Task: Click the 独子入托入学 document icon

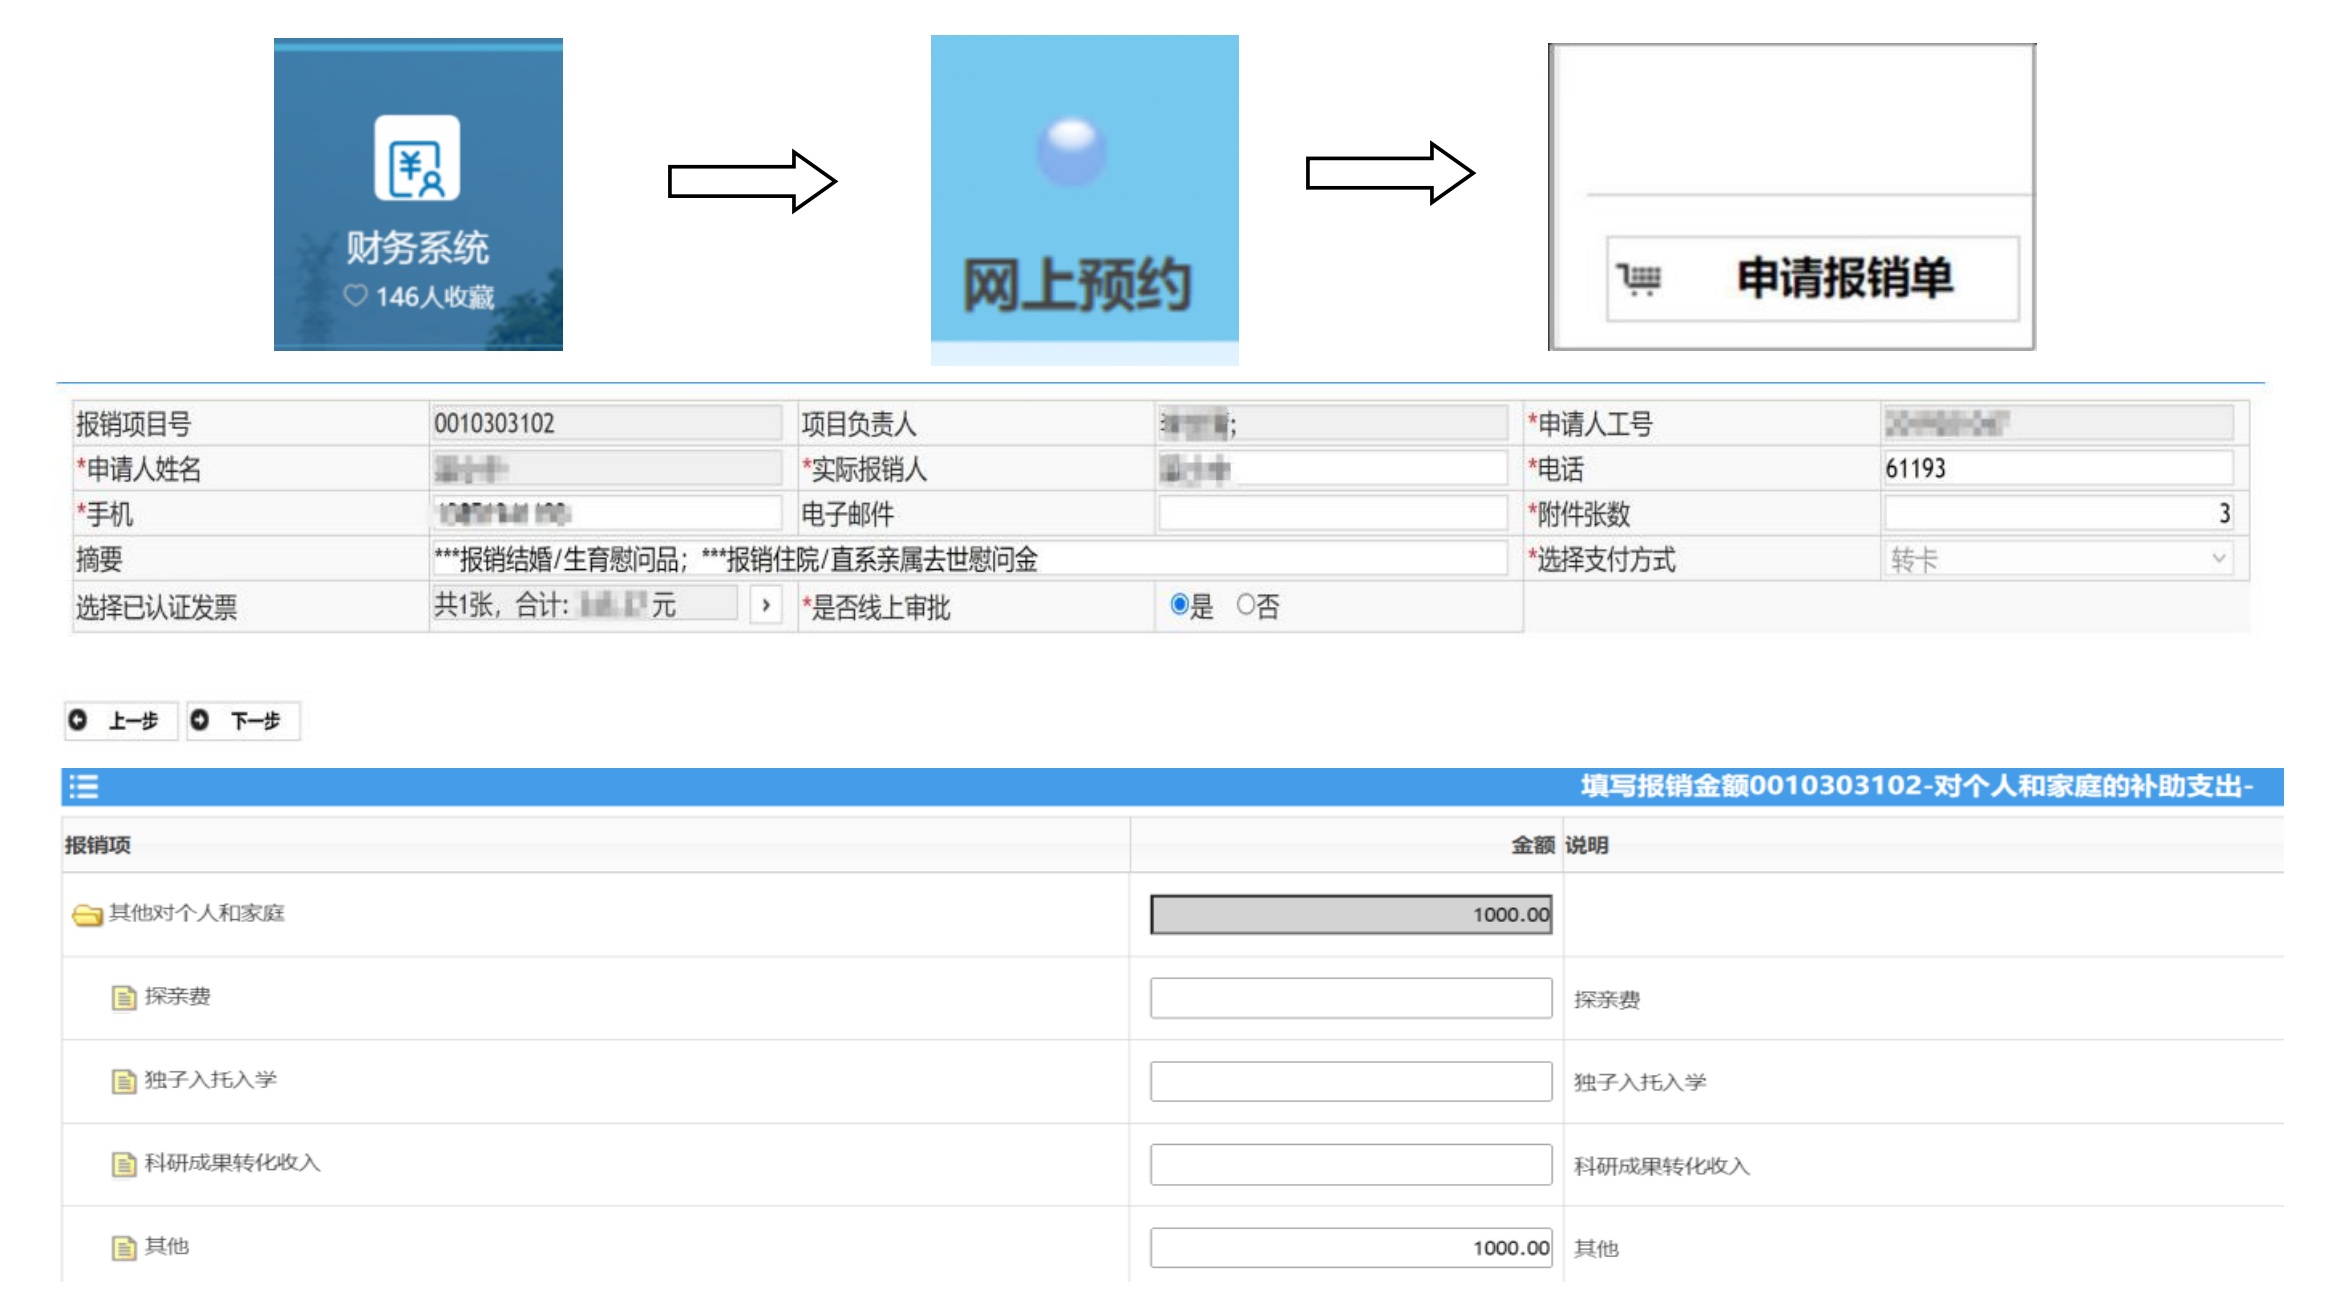Action: tap(123, 1081)
